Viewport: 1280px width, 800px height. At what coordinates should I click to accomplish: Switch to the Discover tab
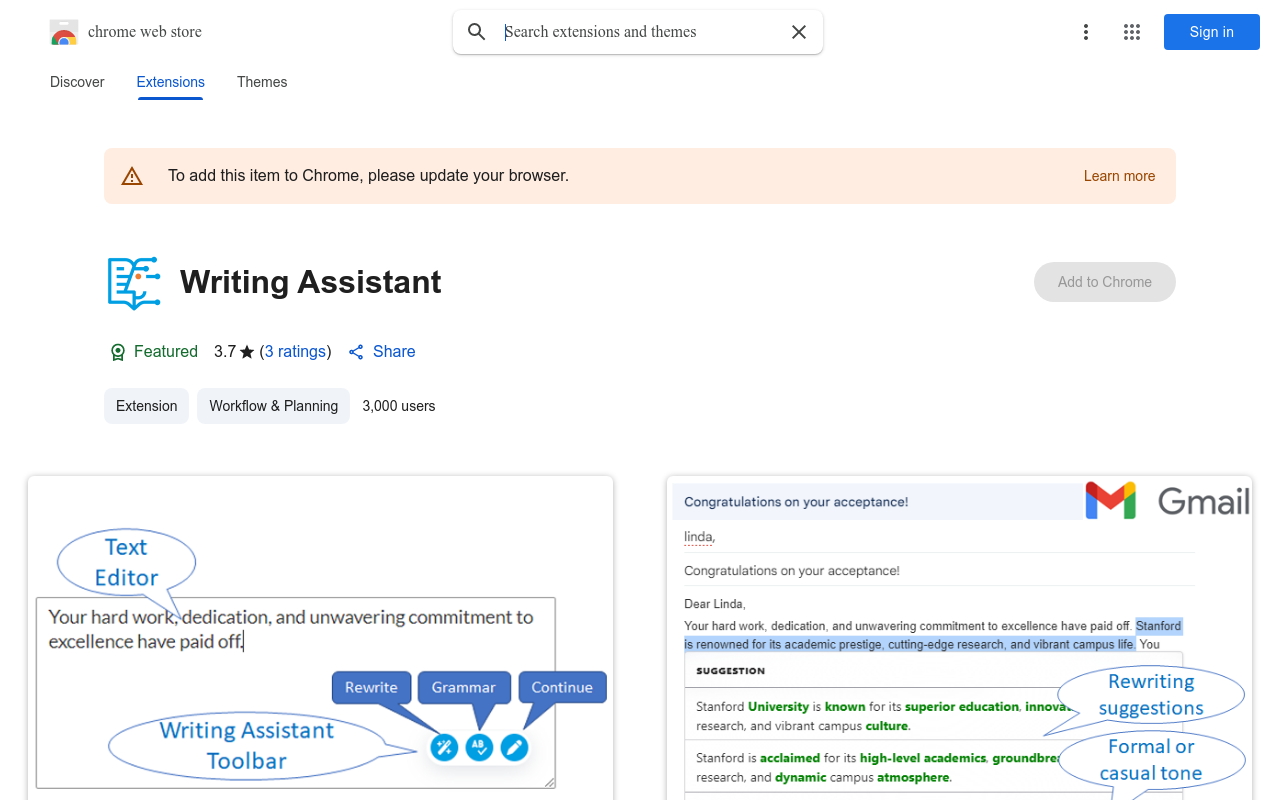pyautogui.click(x=77, y=82)
